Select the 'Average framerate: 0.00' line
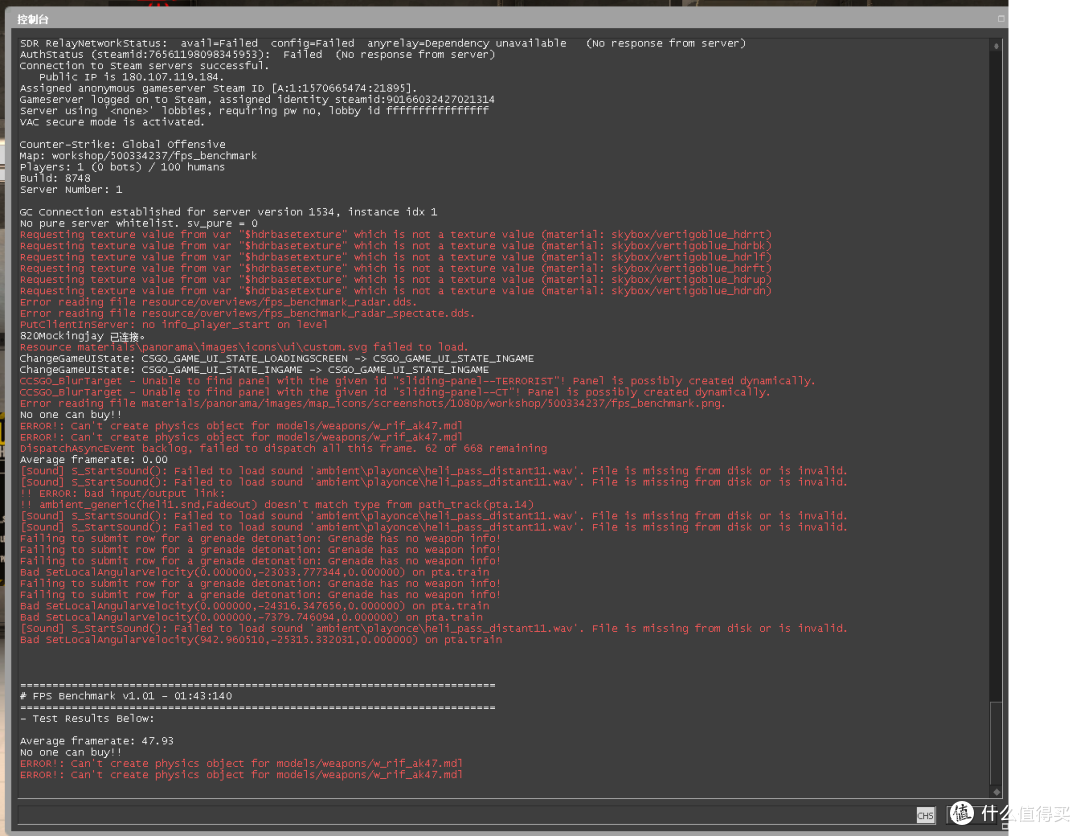 pos(94,459)
